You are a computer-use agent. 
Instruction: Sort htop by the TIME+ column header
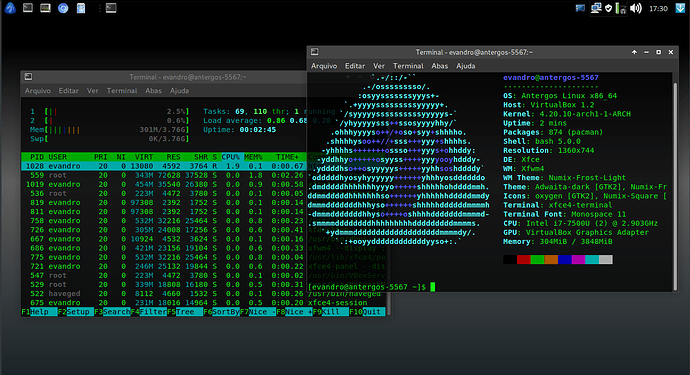point(287,157)
